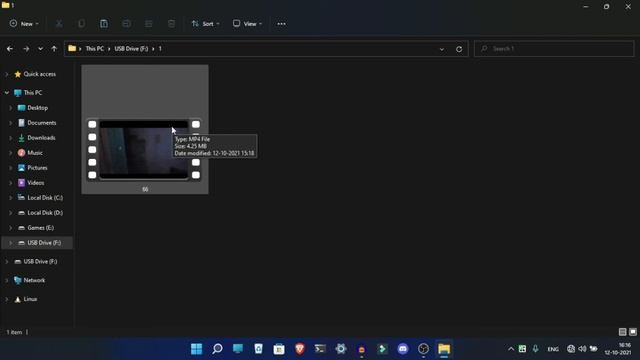
Task: Open OBS Studio from taskbar
Action: 423,349
